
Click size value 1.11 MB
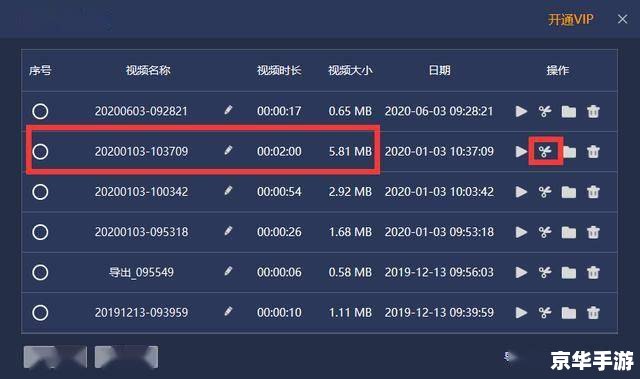[x=350, y=313]
